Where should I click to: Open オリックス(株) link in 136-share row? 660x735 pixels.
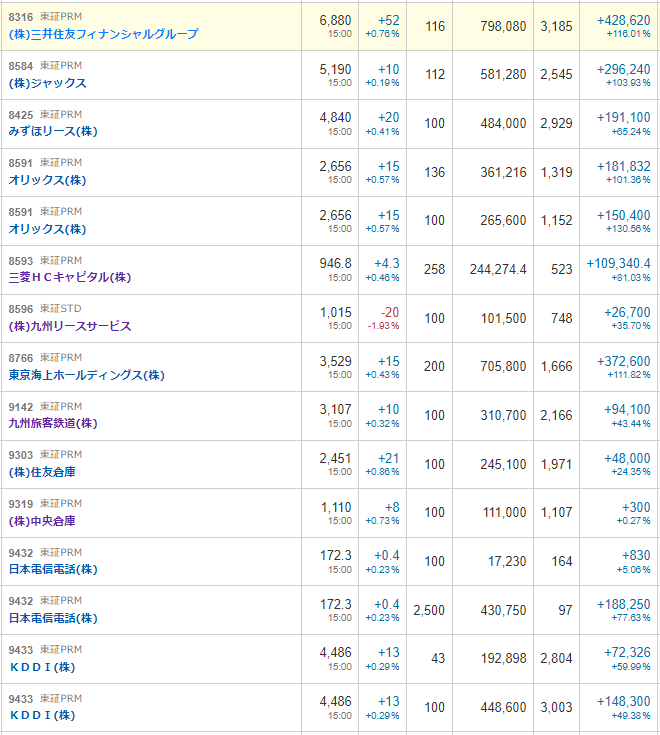click(x=47, y=180)
